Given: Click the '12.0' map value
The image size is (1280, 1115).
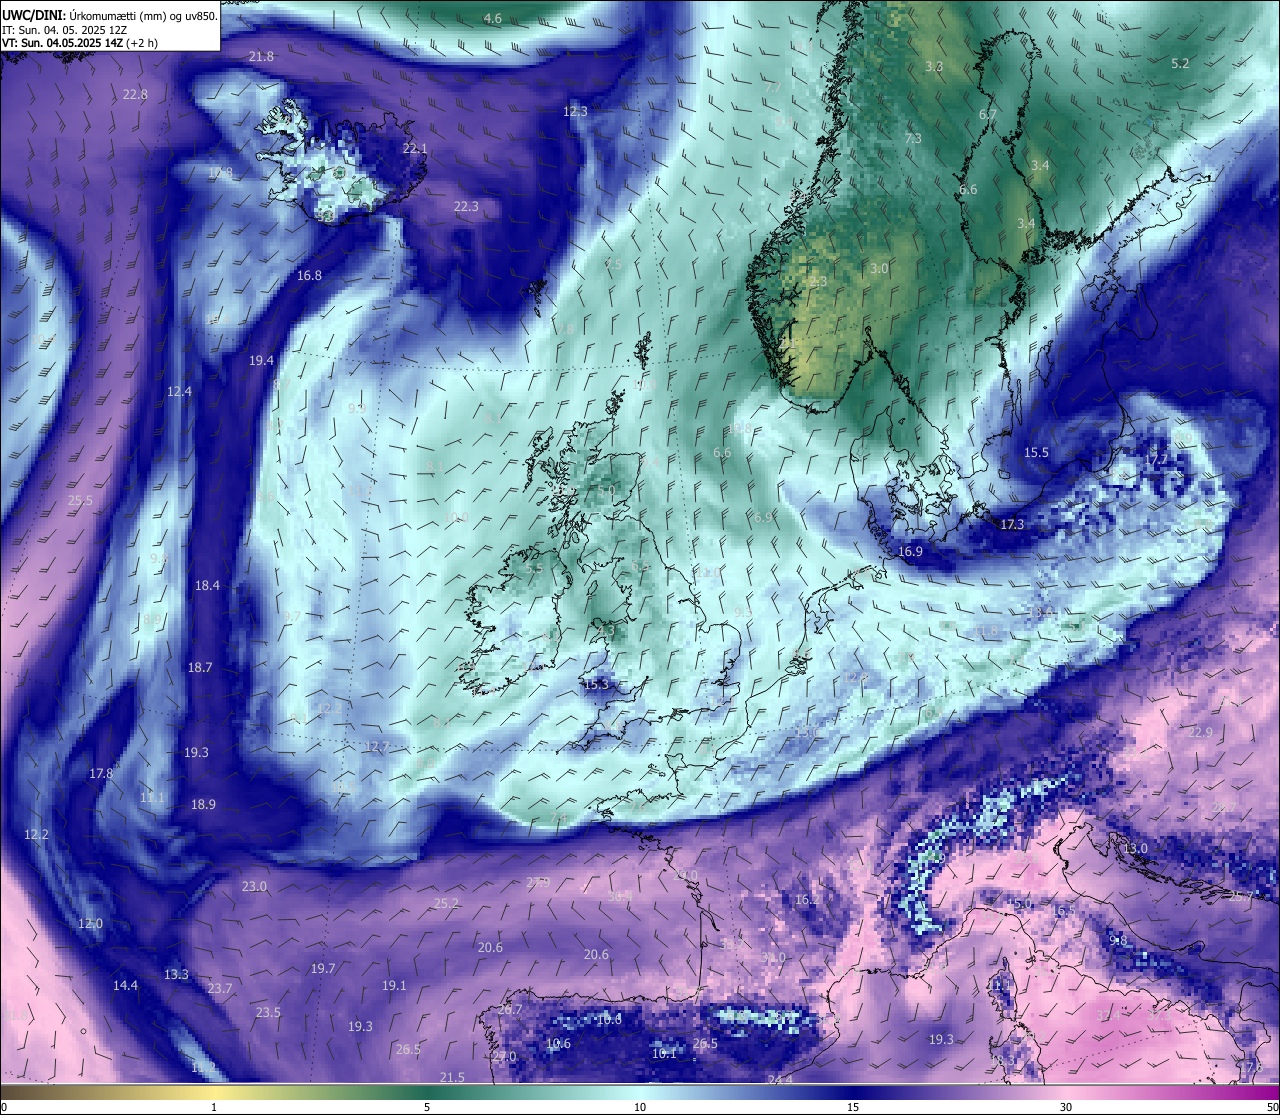Looking at the screenshot, I should coord(90,924).
